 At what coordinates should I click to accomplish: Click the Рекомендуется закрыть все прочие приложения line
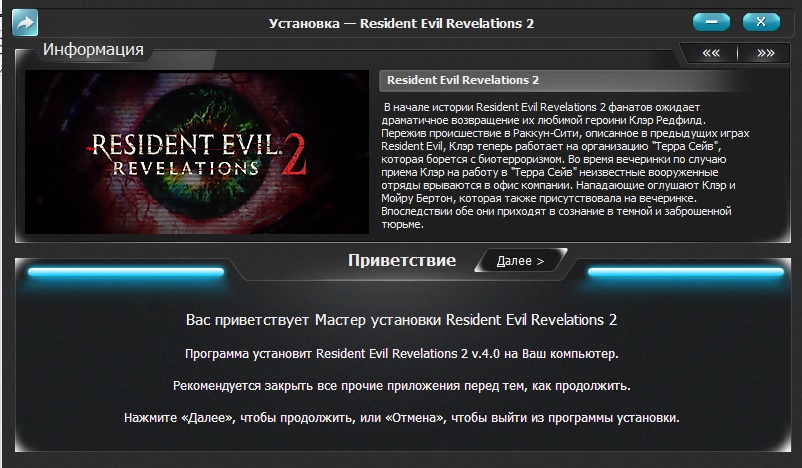402,385
